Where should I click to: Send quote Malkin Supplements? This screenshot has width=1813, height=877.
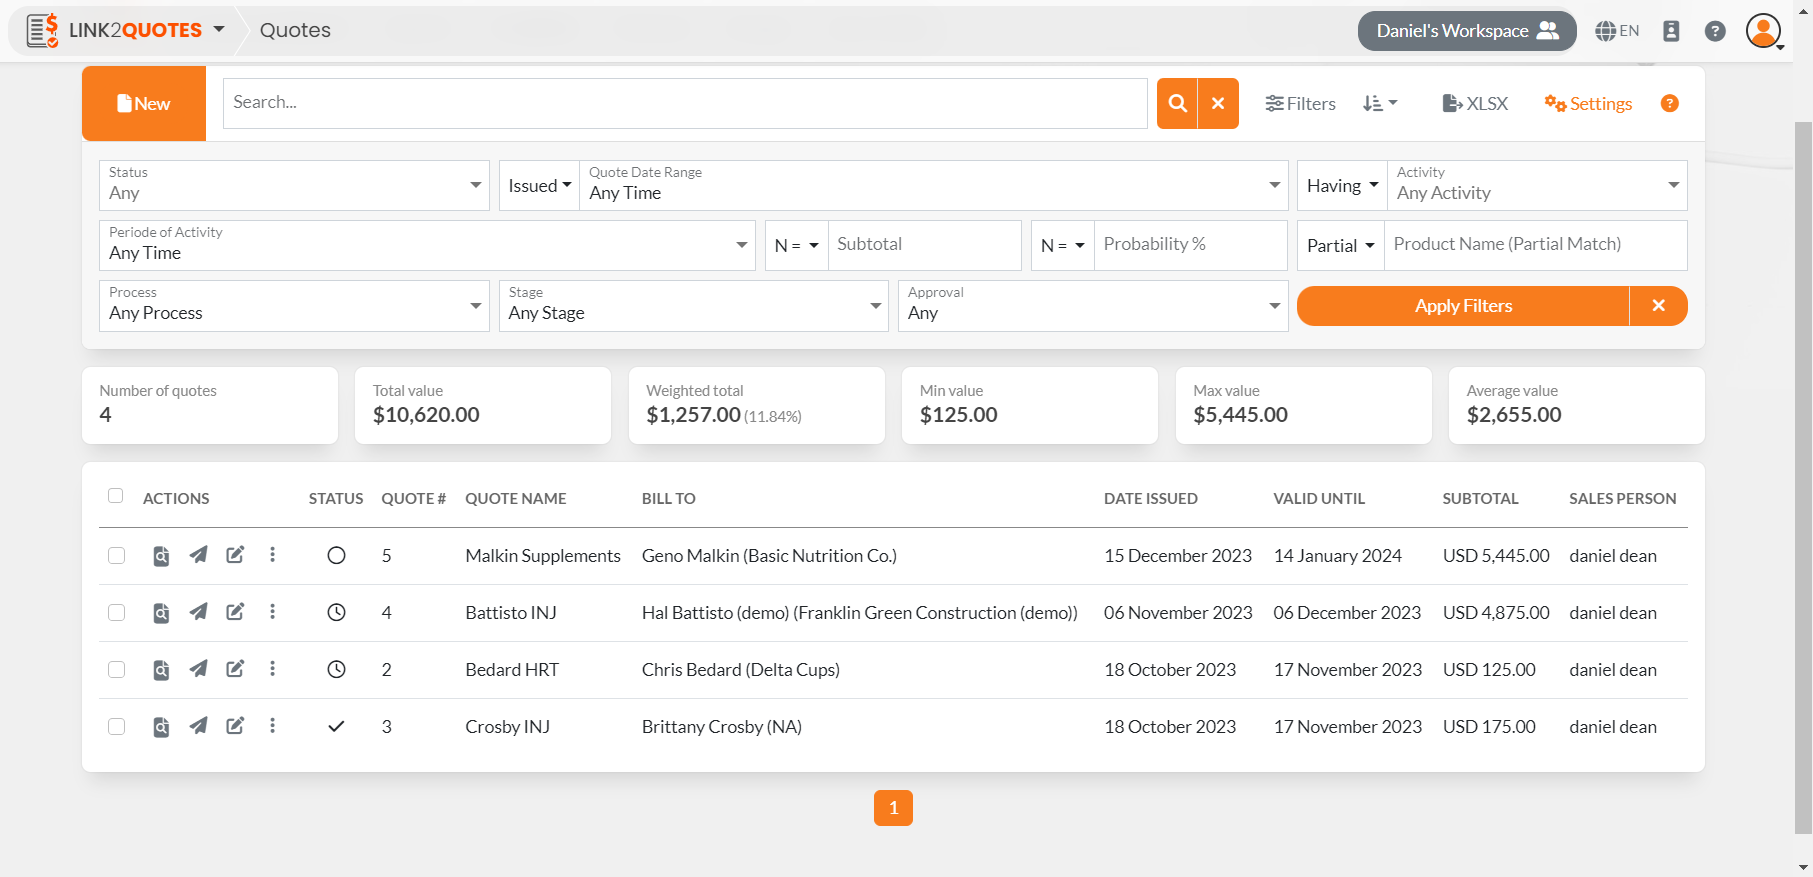point(199,555)
